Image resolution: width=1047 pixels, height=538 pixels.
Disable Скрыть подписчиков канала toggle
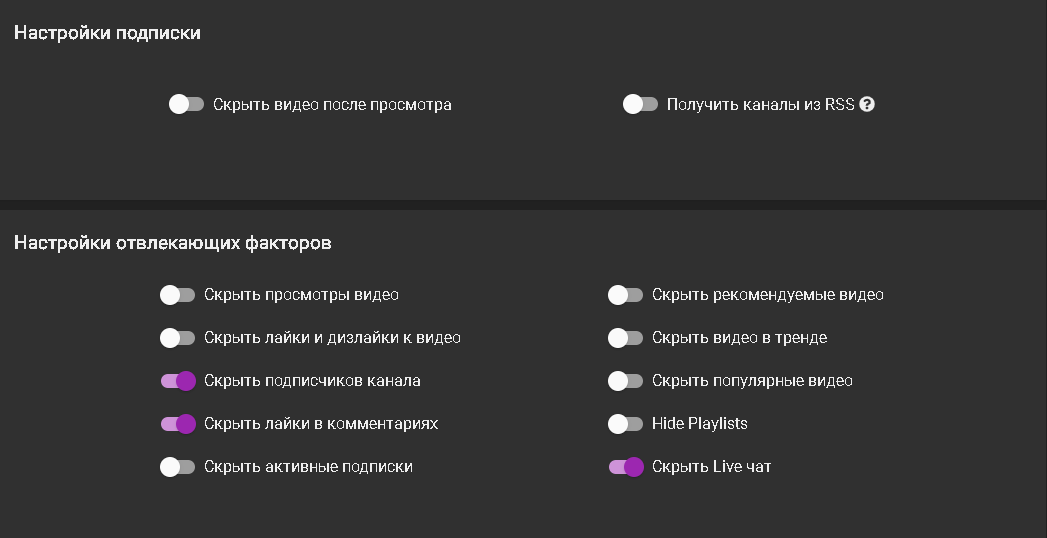pyautogui.click(x=177, y=381)
